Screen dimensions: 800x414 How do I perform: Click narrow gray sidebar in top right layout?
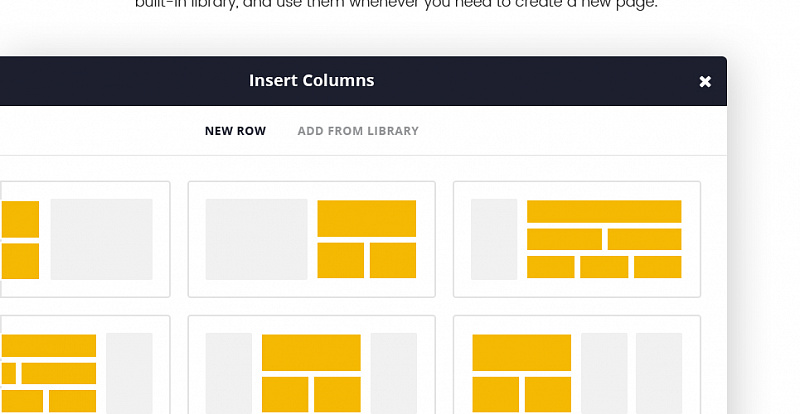tap(494, 239)
